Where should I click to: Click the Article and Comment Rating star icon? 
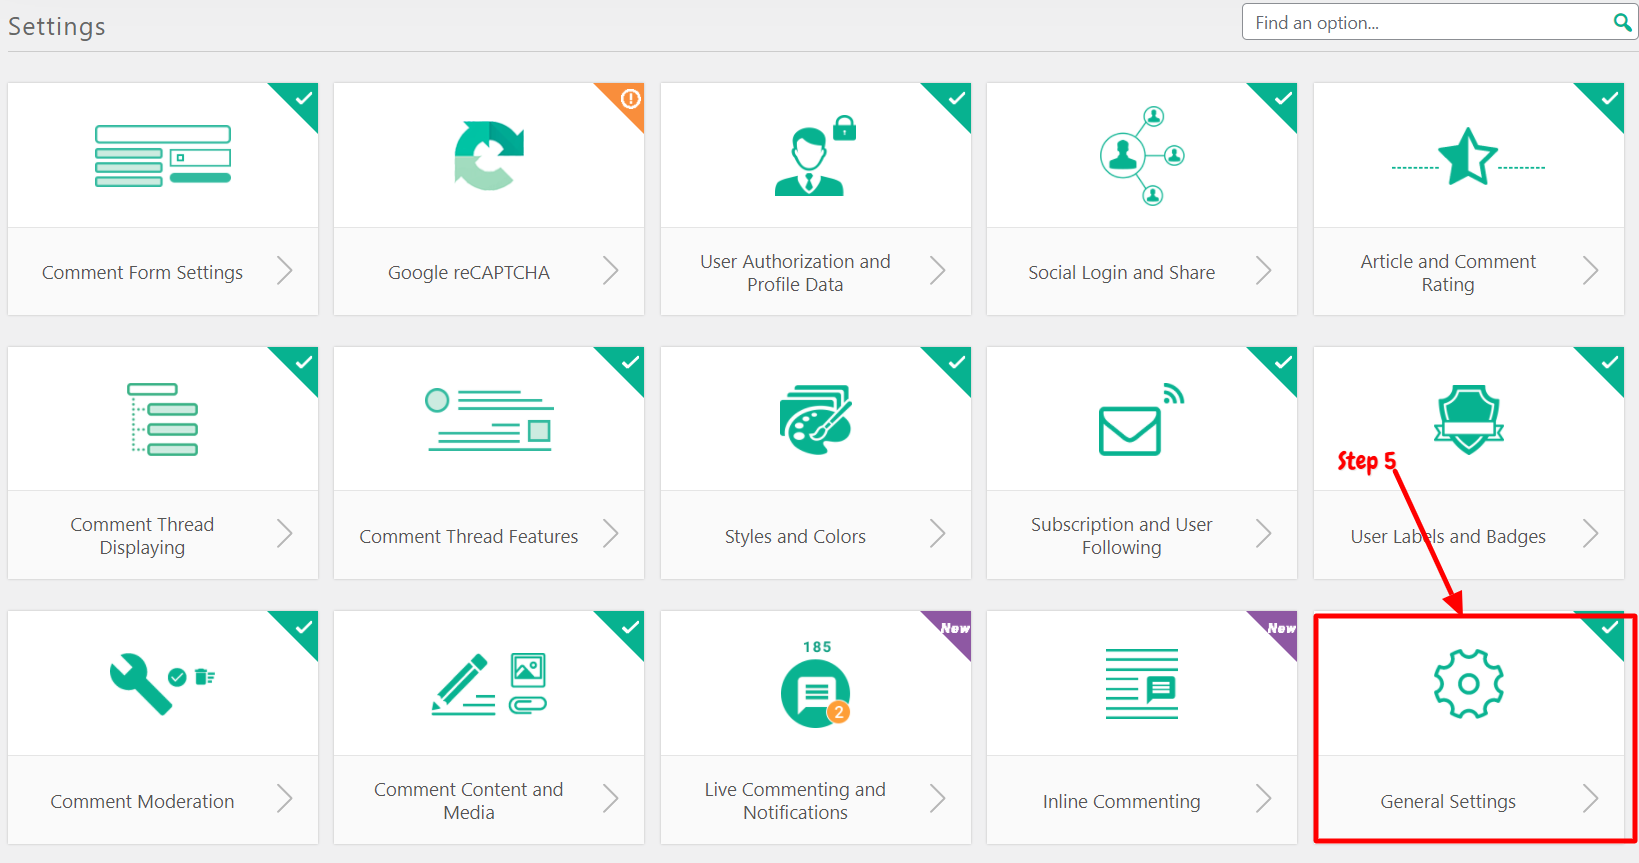(x=1468, y=156)
